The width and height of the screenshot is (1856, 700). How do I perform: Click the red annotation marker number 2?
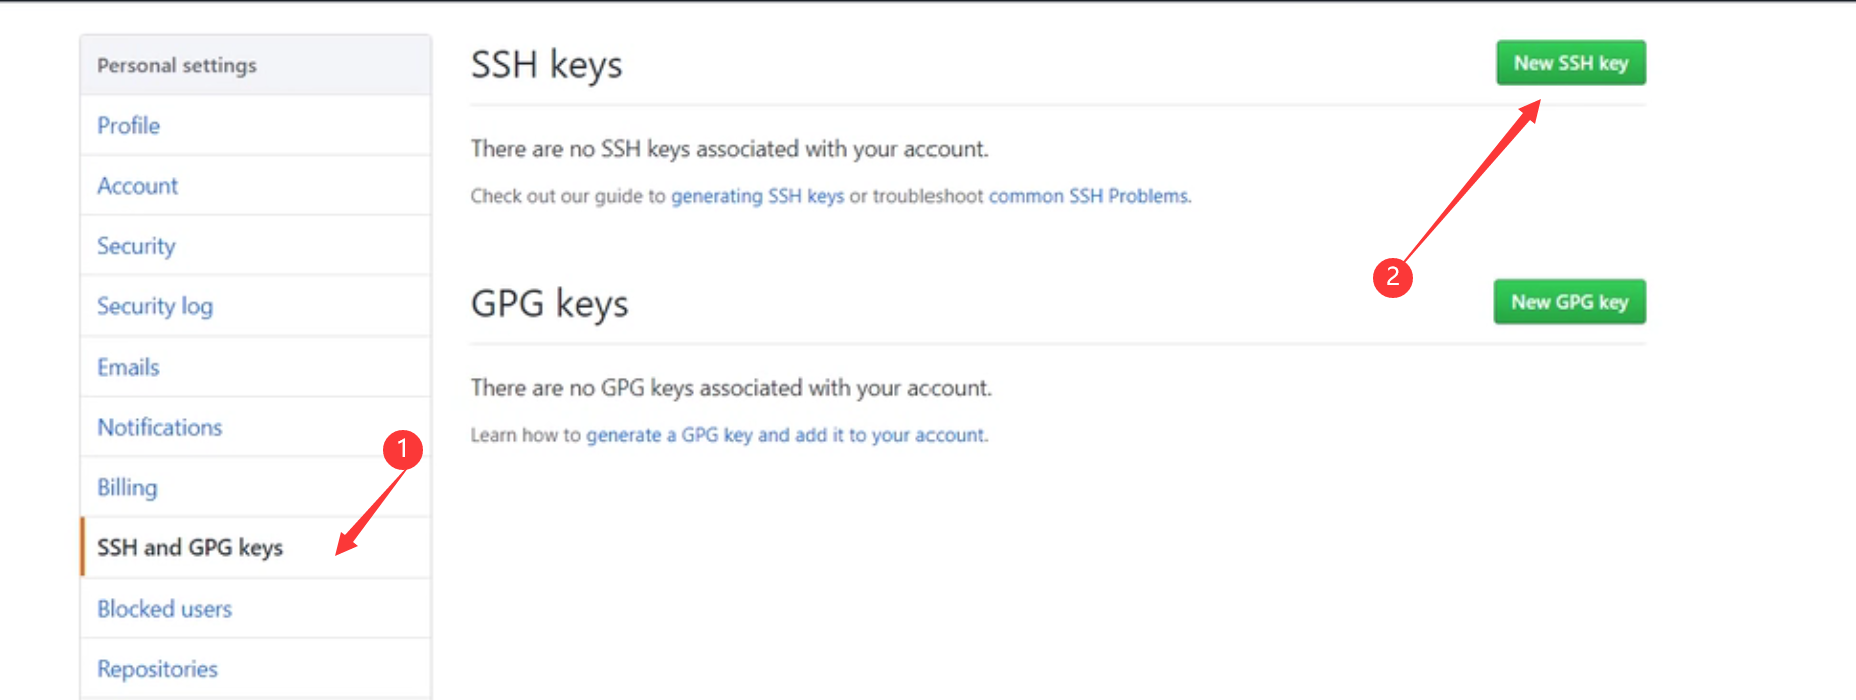(1392, 277)
